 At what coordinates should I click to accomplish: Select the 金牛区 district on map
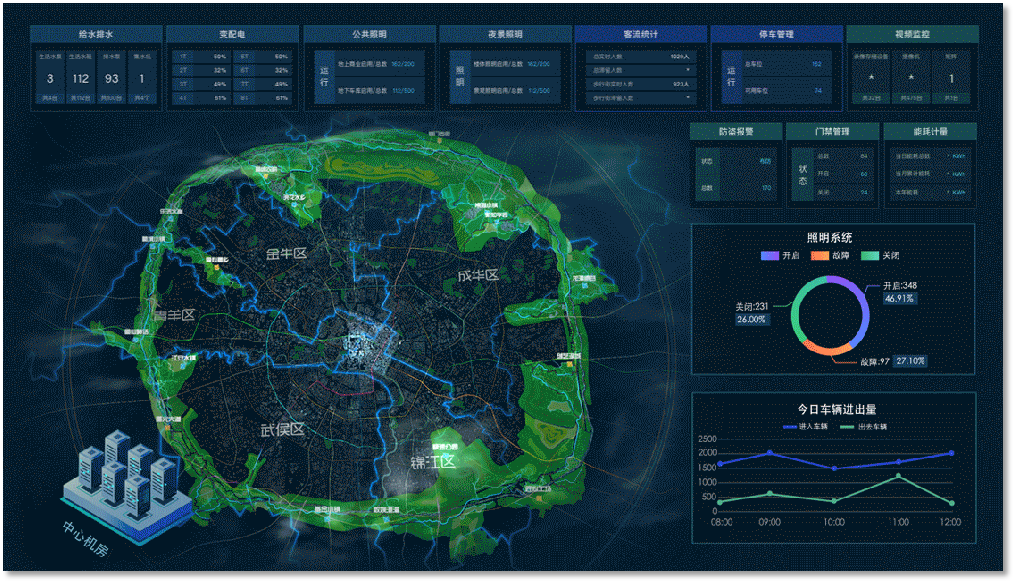tap(289, 254)
